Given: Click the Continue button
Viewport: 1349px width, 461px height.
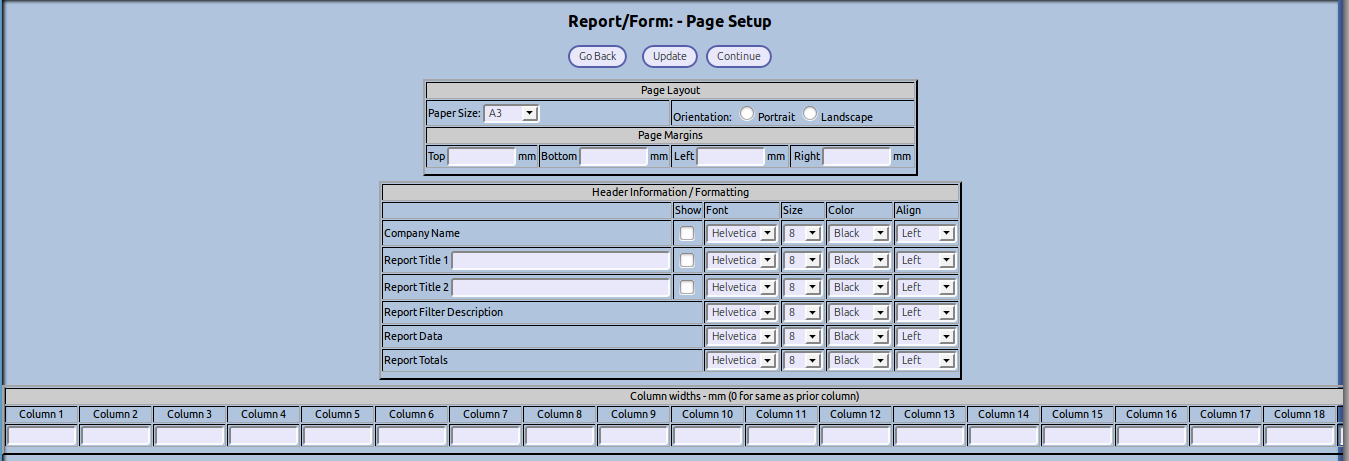Looking at the screenshot, I should [738, 56].
